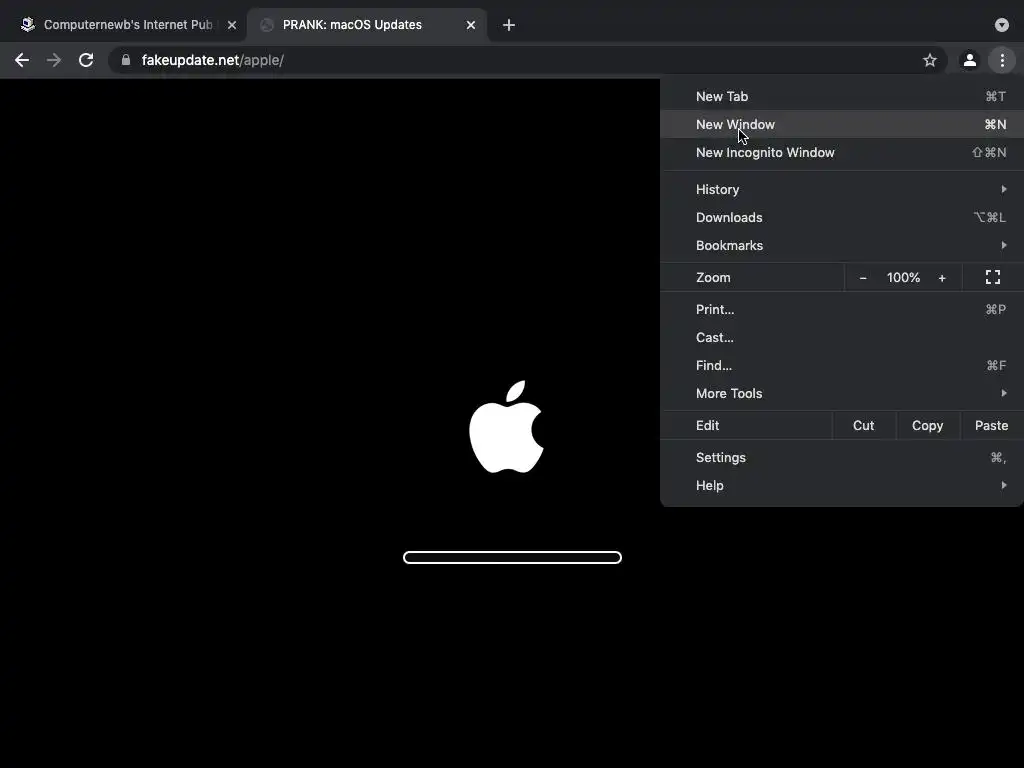Click the lock site info icon
The width and height of the screenshot is (1024, 768).
(x=126, y=60)
